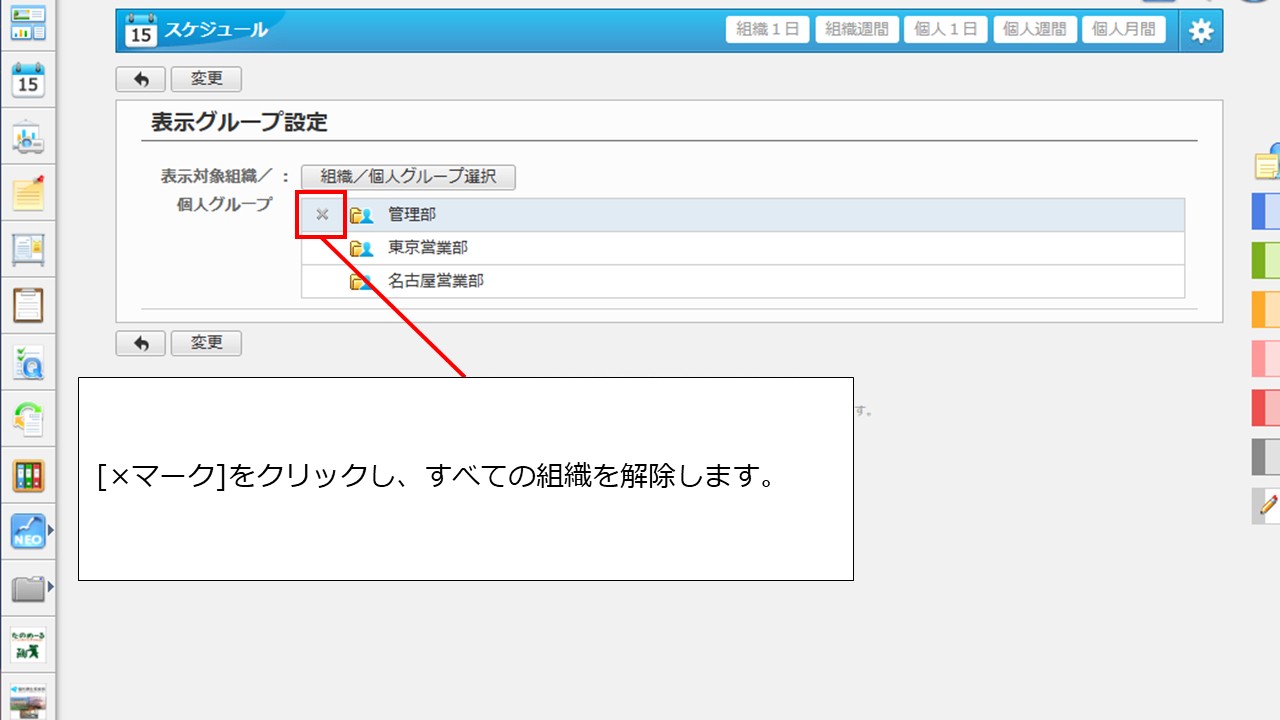This screenshot has height=720, width=1280.
Task: Switch to the 個人週間 view tab
Action: 1035,30
